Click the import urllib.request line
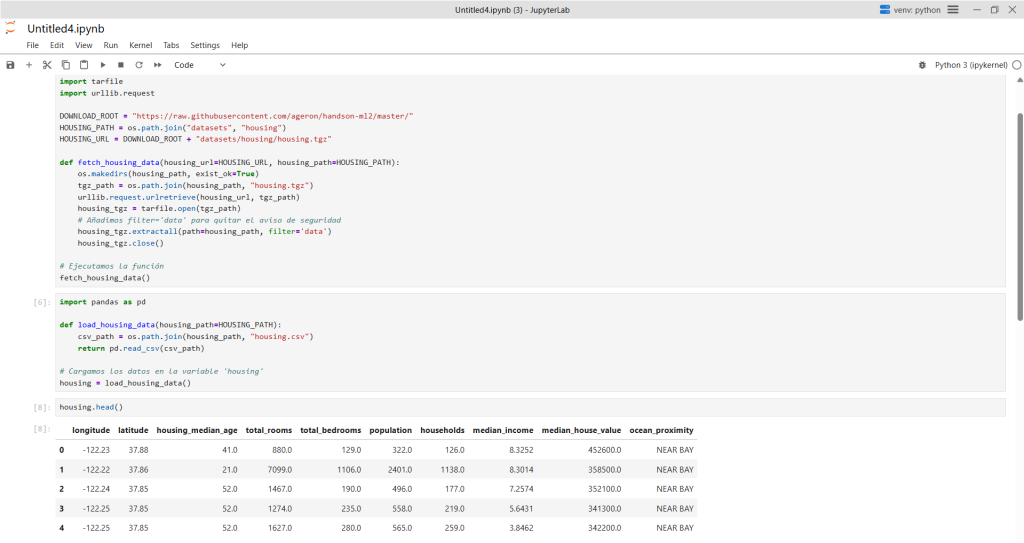 pyautogui.click(x=106, y=93)
